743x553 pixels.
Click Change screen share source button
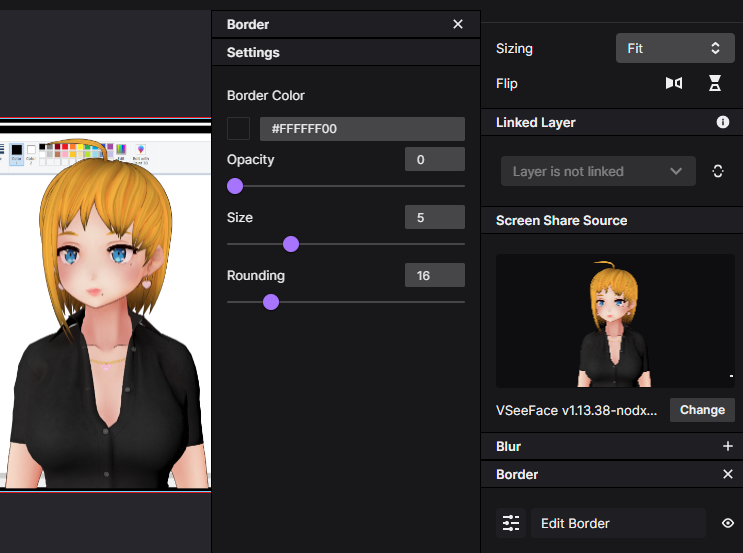[702, 410]
